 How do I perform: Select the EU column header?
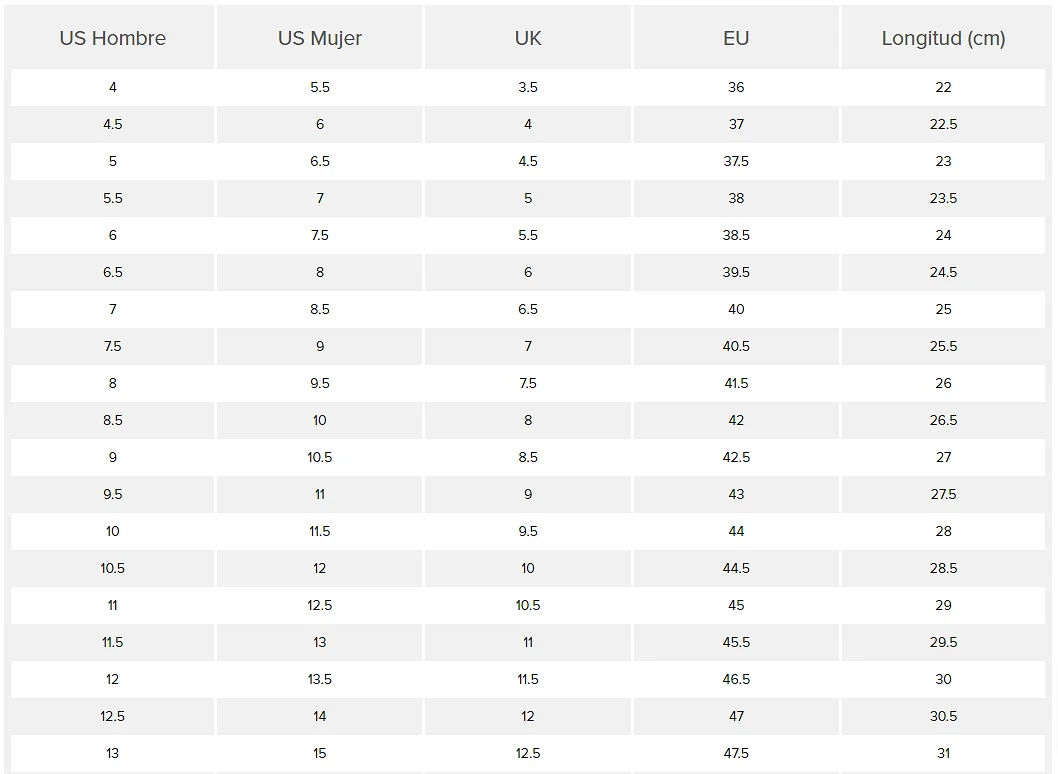[736, 38]
